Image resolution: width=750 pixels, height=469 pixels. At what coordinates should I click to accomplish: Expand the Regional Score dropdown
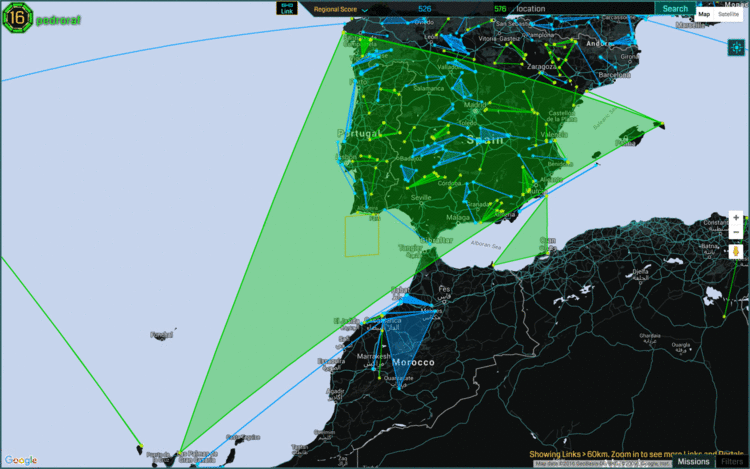tap(338, 9)
